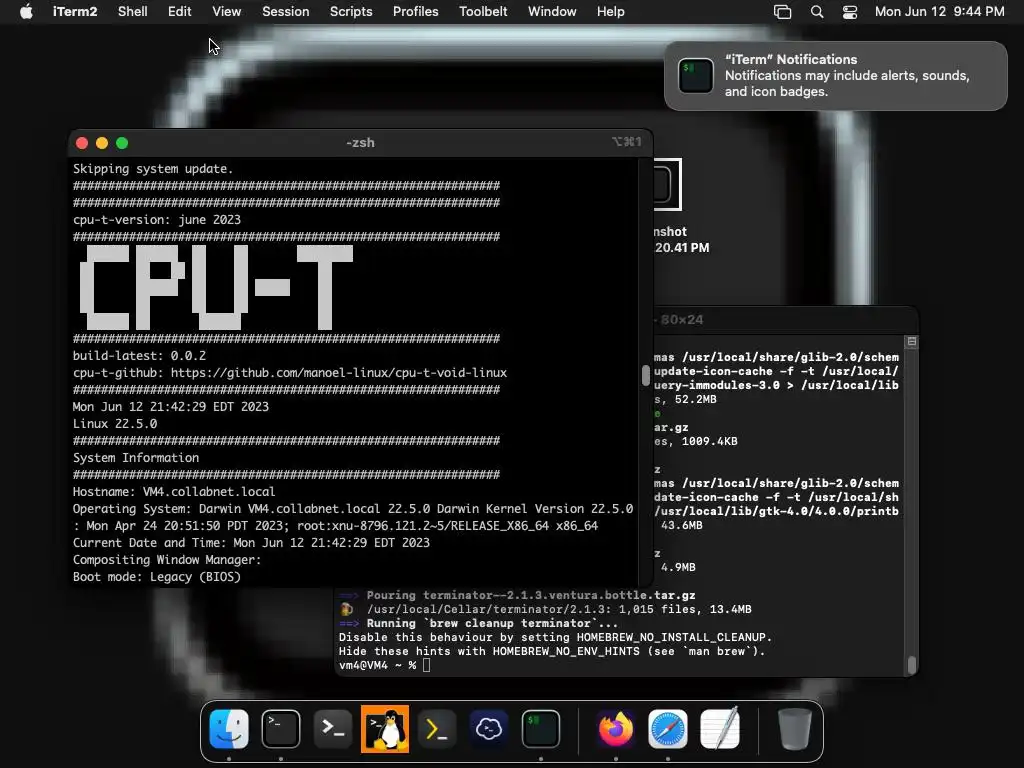Open the Toolbelt menu
The image size is (1024, 768).
click(x=483, y=12)
